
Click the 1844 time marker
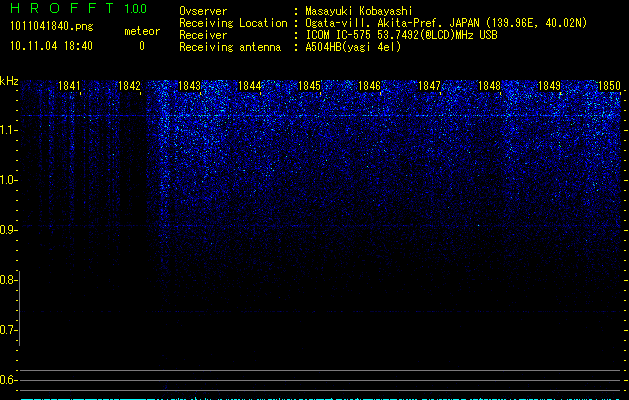click(x=250, y=86)
